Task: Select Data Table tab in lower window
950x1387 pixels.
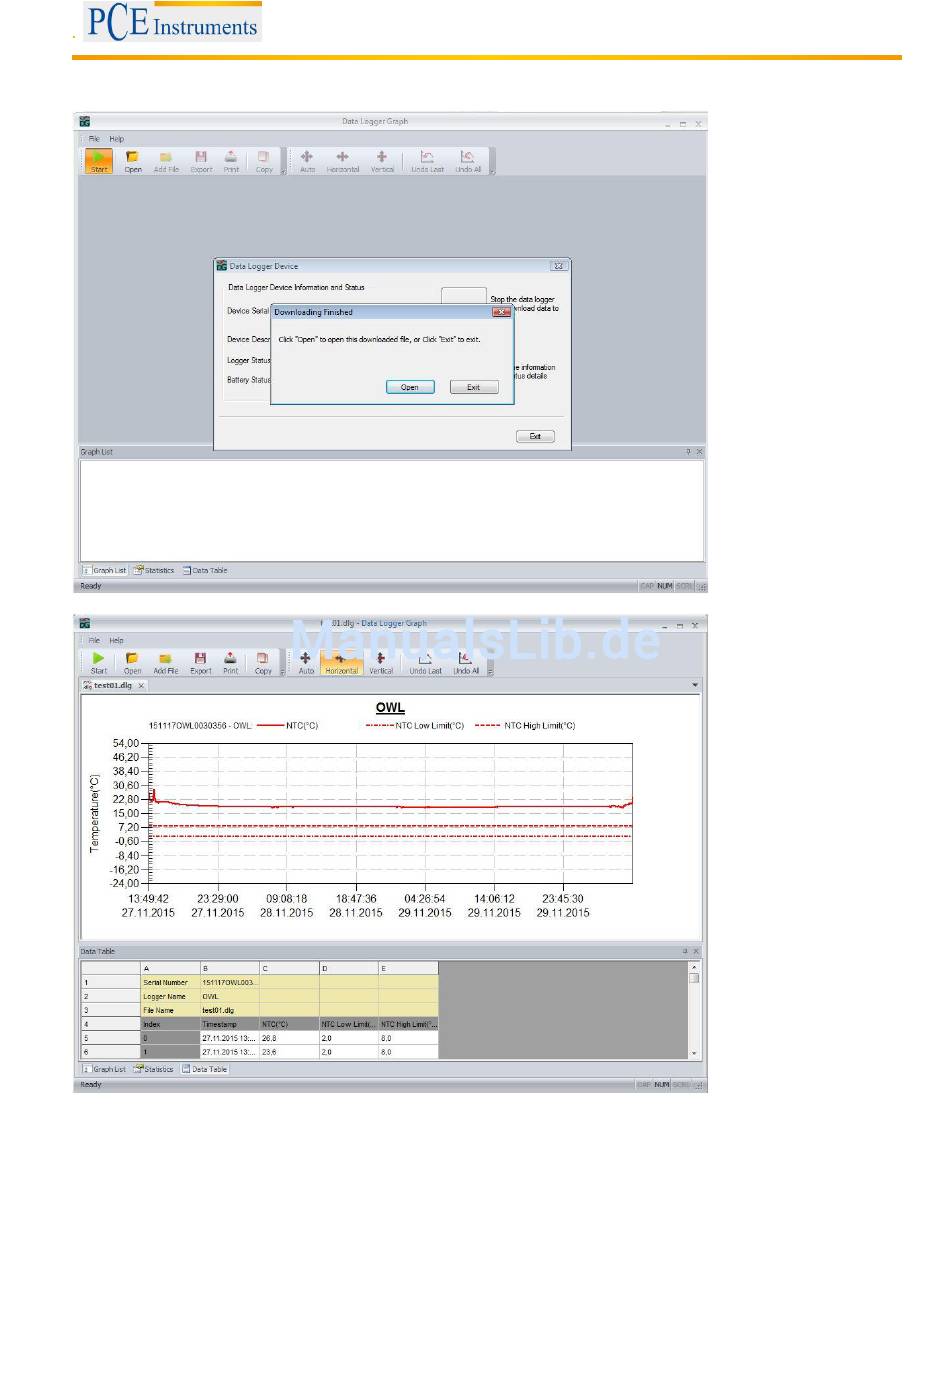Action: coord(205,1069)
